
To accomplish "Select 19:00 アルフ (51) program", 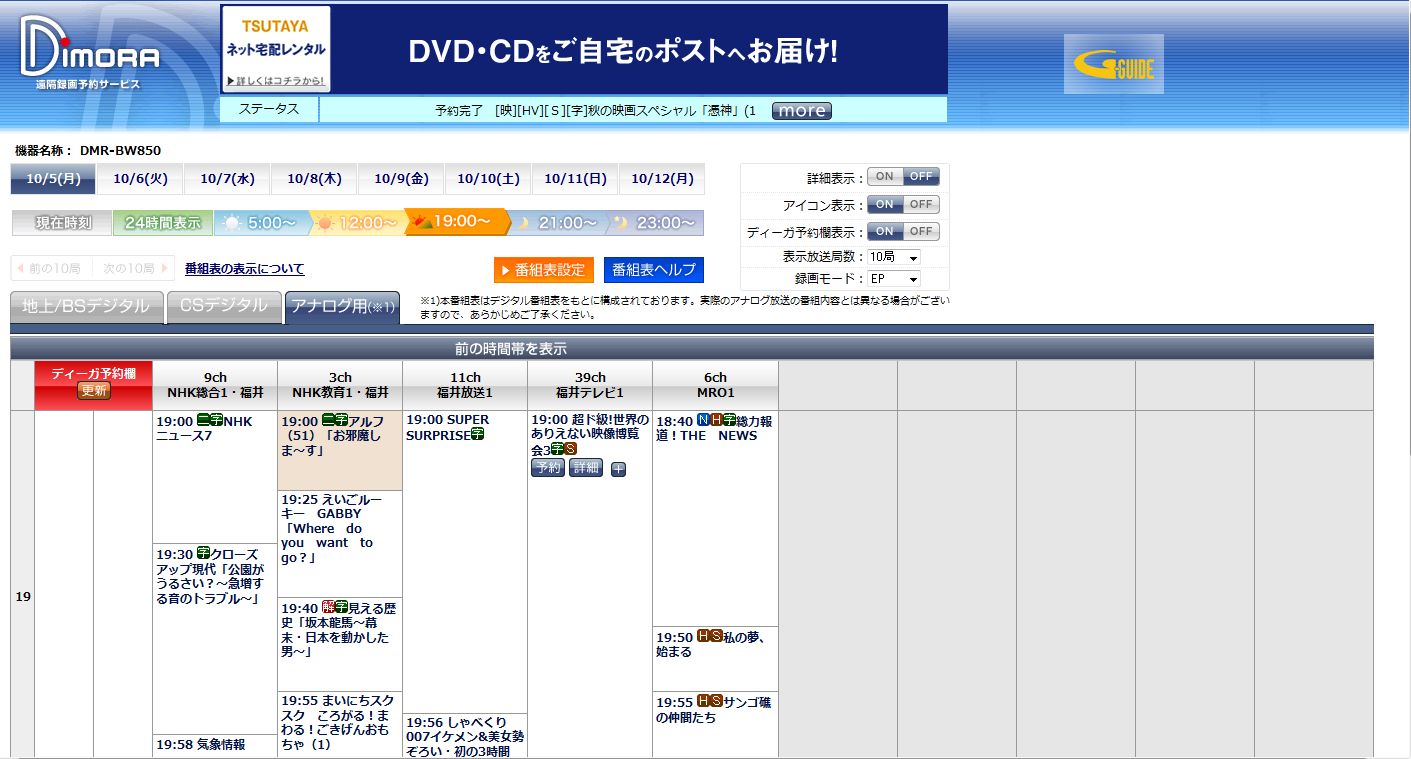I will tap(340, 450).
